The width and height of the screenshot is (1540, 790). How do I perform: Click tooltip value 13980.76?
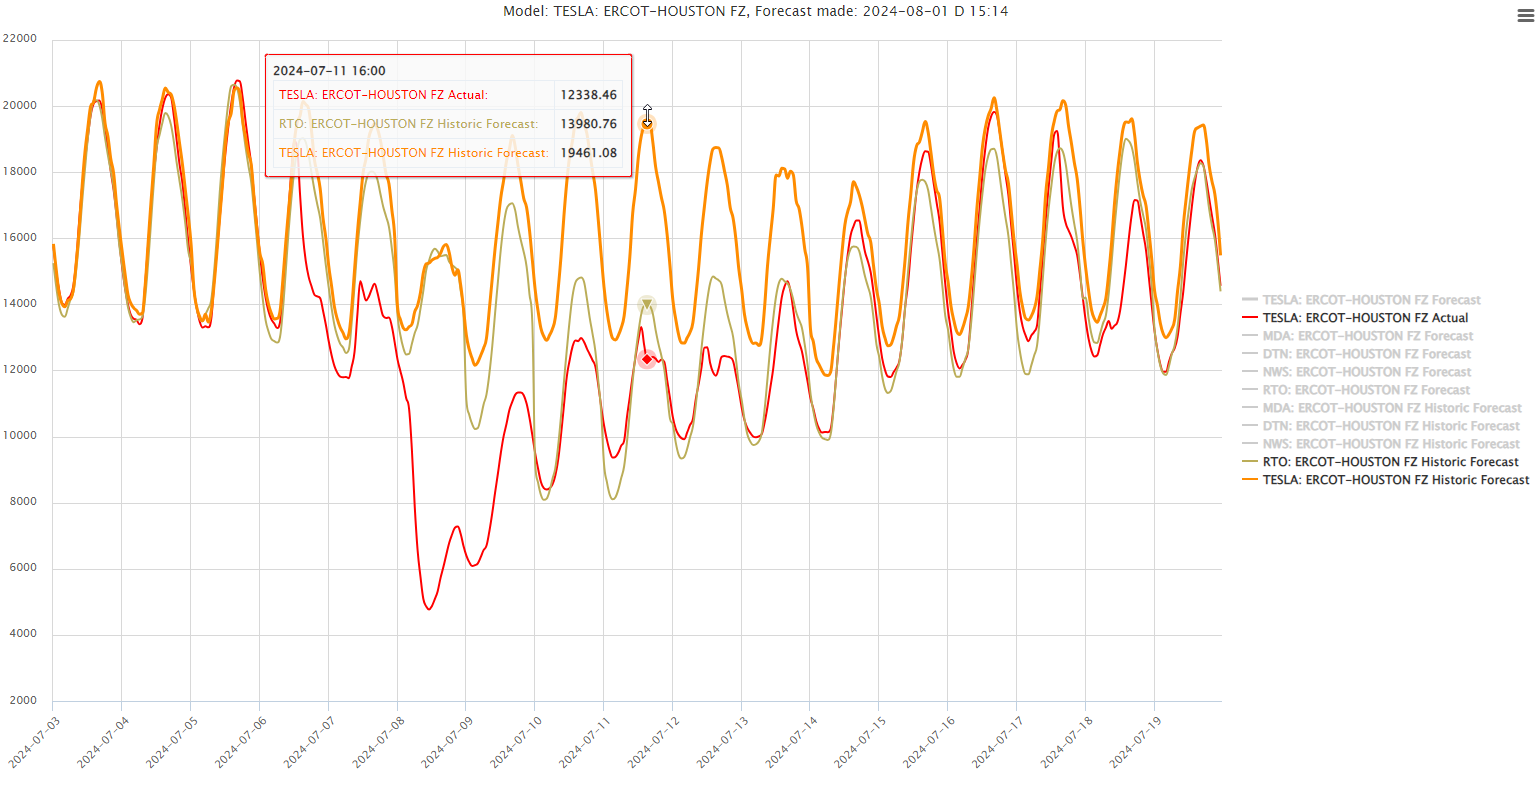(x=589, y=124)
